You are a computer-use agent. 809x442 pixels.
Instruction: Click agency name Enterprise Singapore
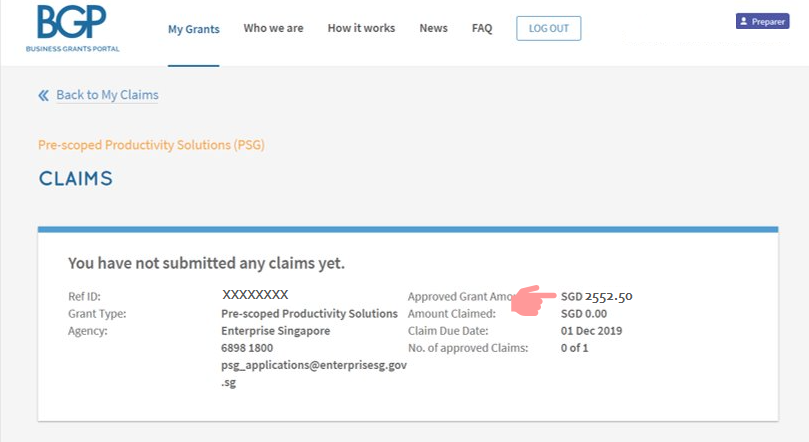point(276,331)
